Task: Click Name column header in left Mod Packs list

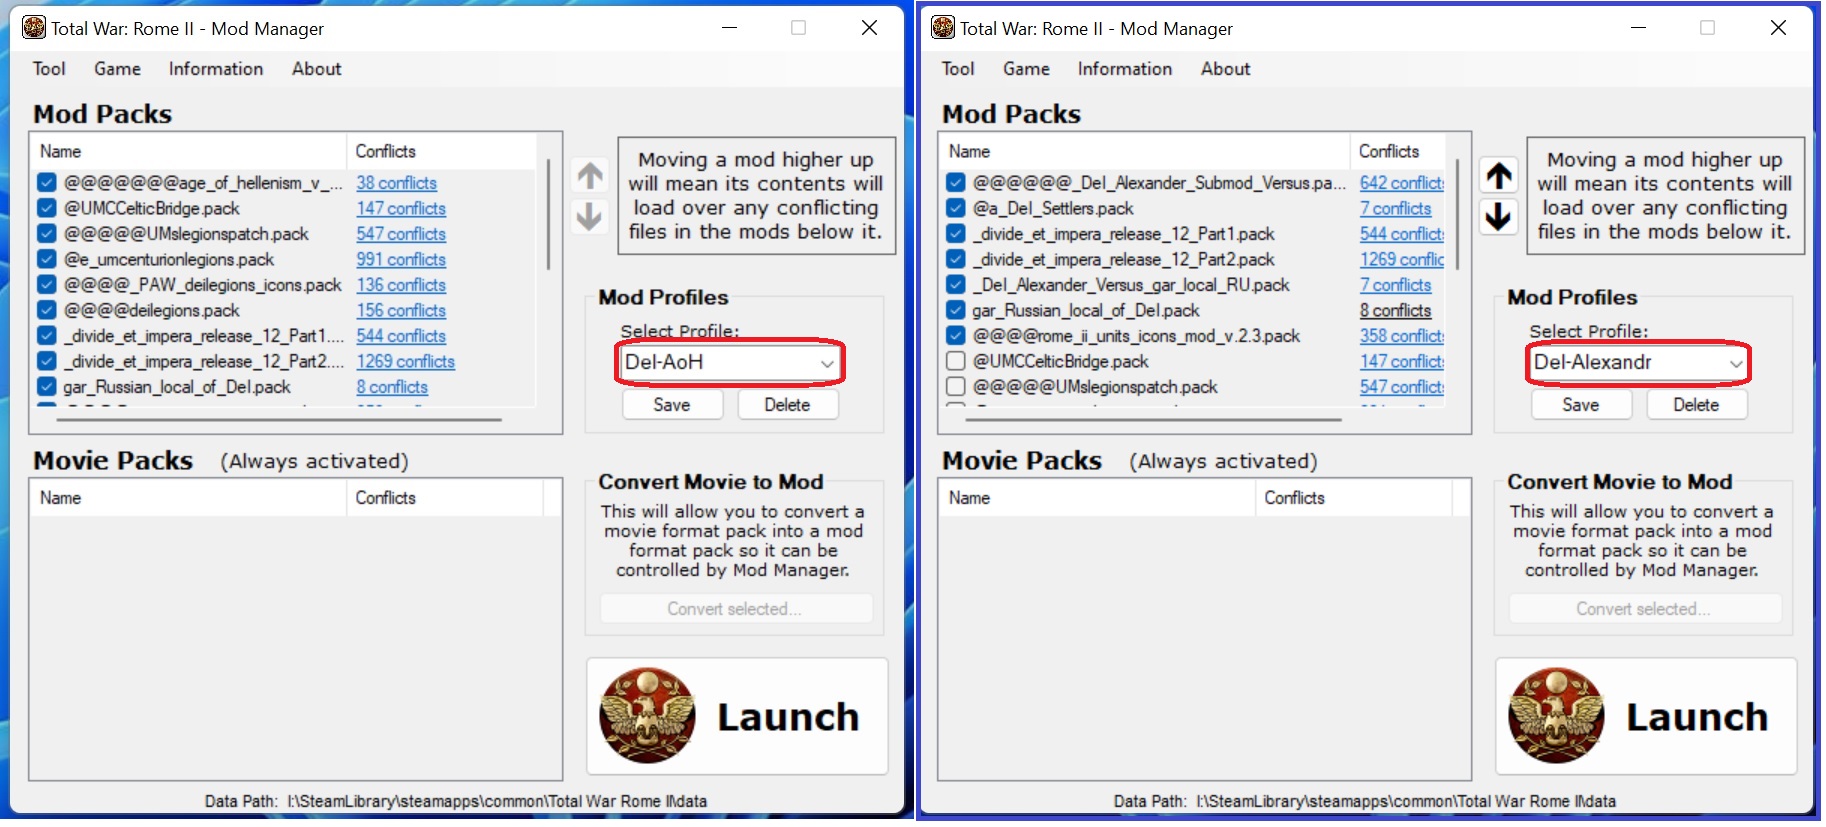Action: pyautogui.click(x=189, y=151)
